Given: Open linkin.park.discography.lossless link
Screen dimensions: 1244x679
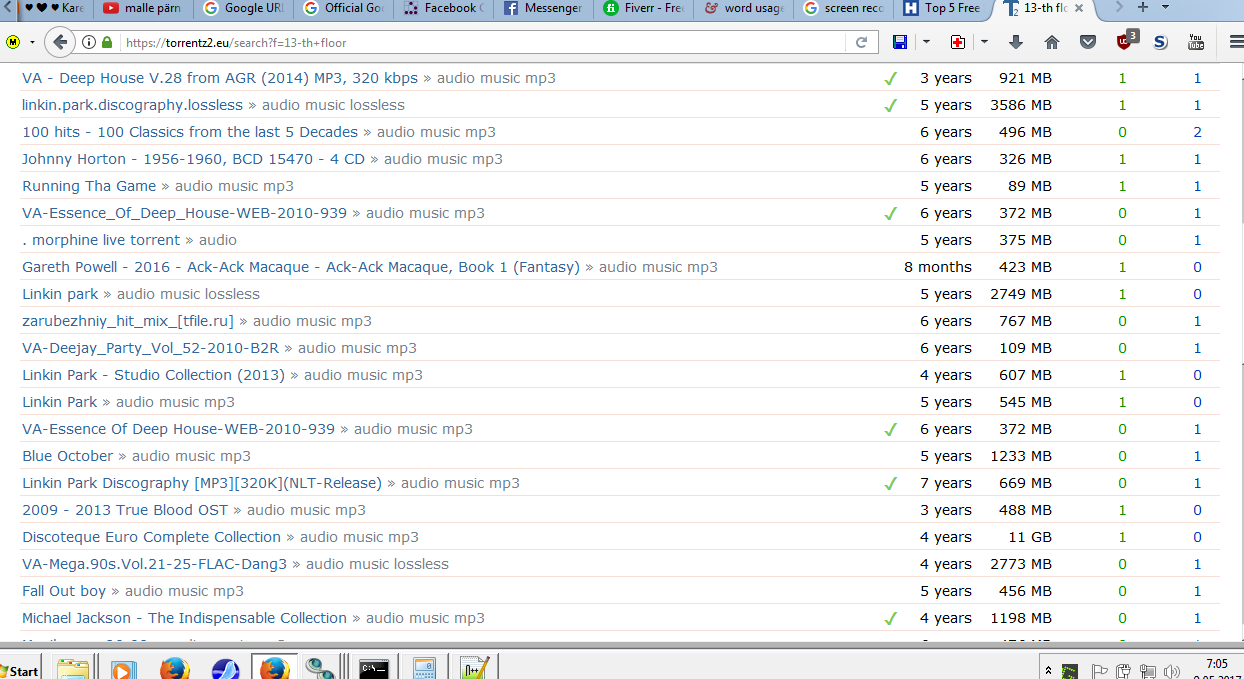Looking at the screenshot, I should [x=132, y=105].
